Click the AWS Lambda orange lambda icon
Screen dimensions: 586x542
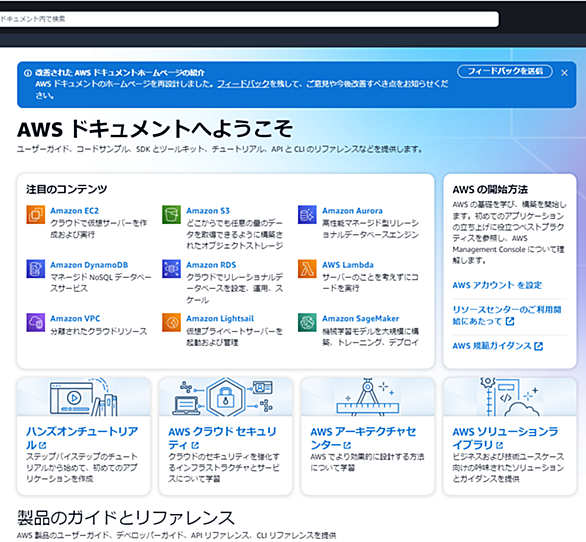[307, 269]
